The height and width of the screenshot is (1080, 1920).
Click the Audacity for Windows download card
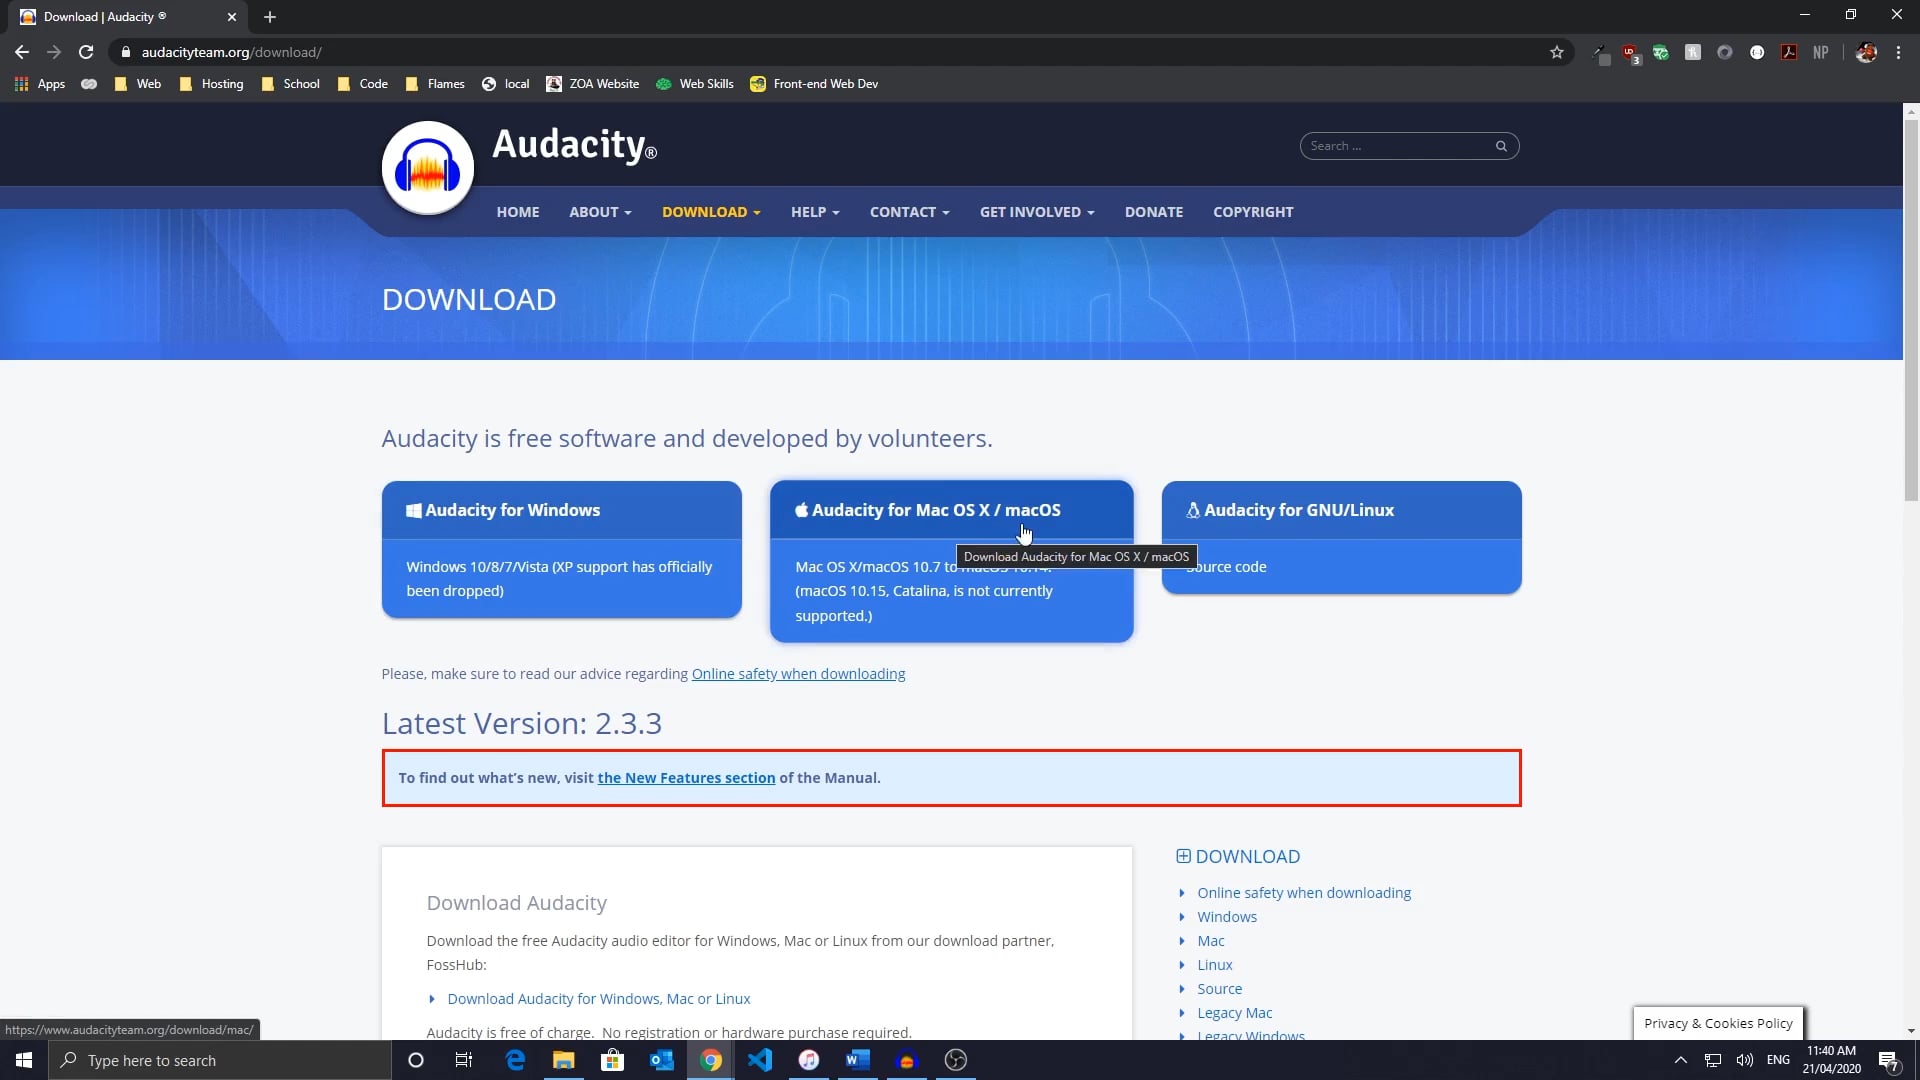pos(562,549)
